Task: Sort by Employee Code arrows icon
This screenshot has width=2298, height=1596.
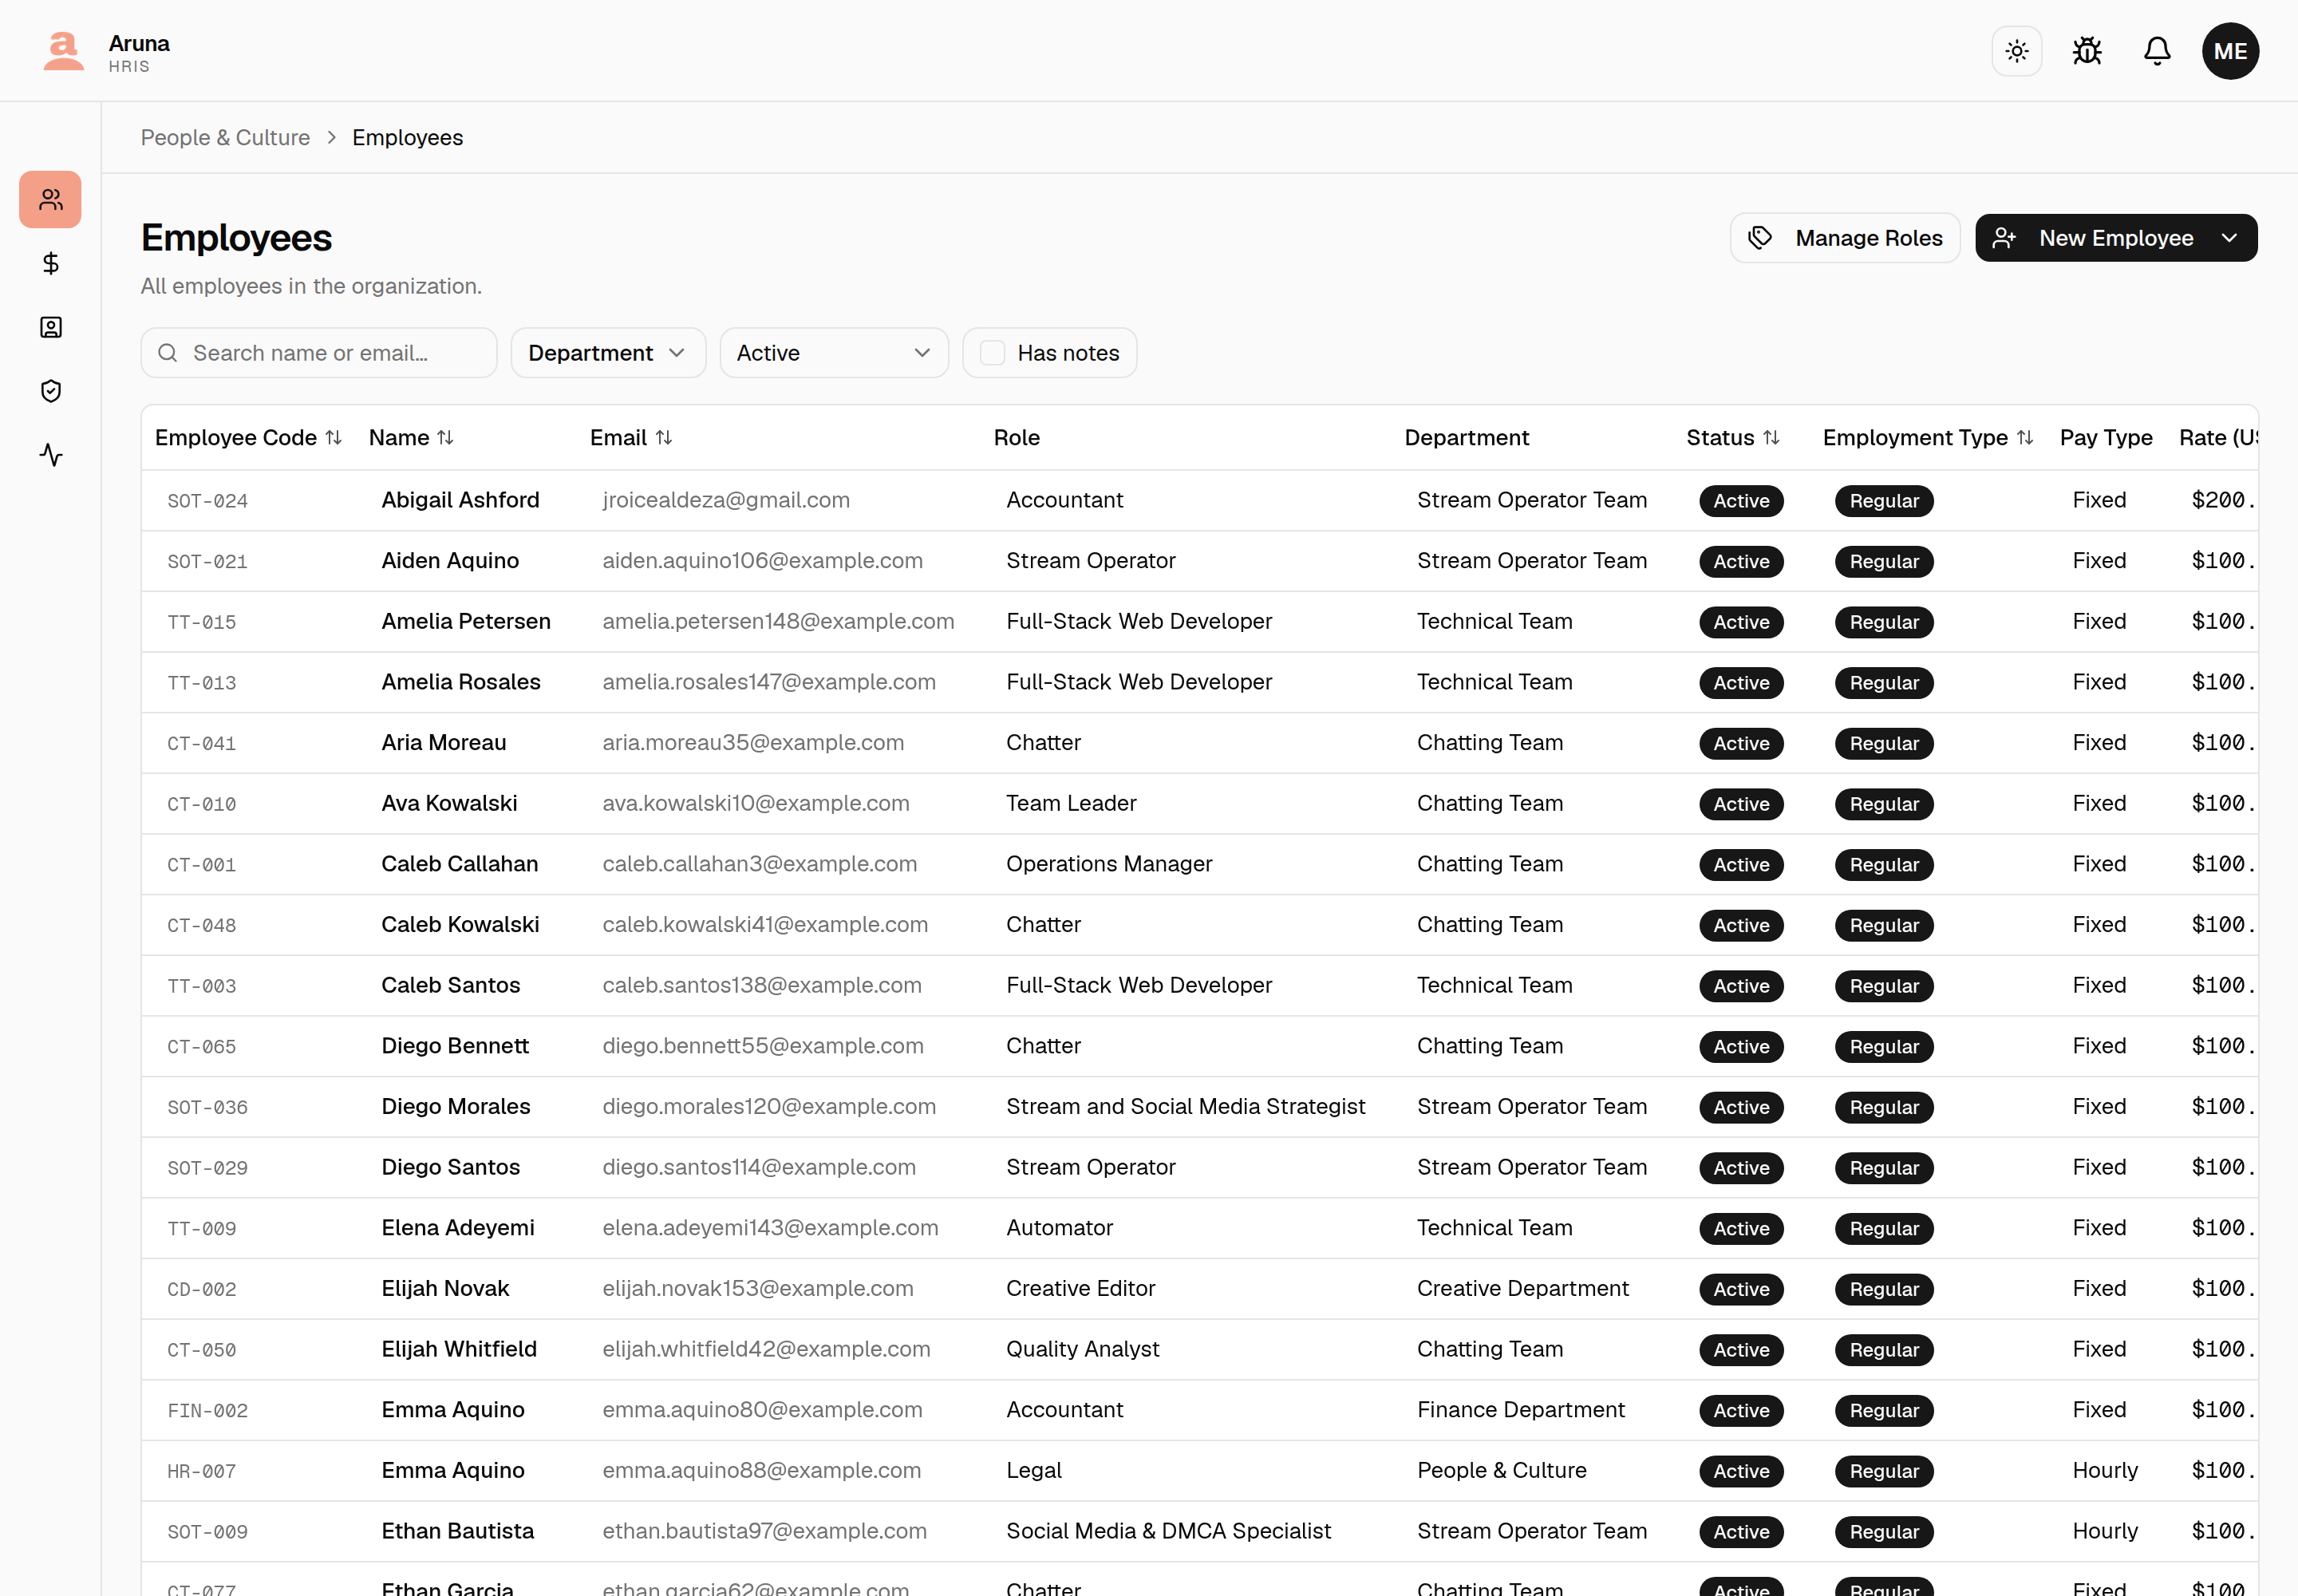Action: [334, 438]
